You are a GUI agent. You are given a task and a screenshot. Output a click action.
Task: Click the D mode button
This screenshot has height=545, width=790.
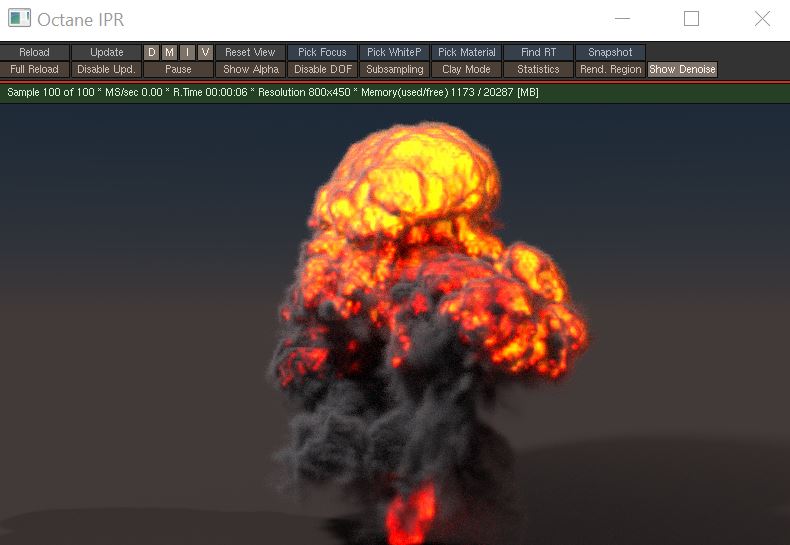point(152,52)
